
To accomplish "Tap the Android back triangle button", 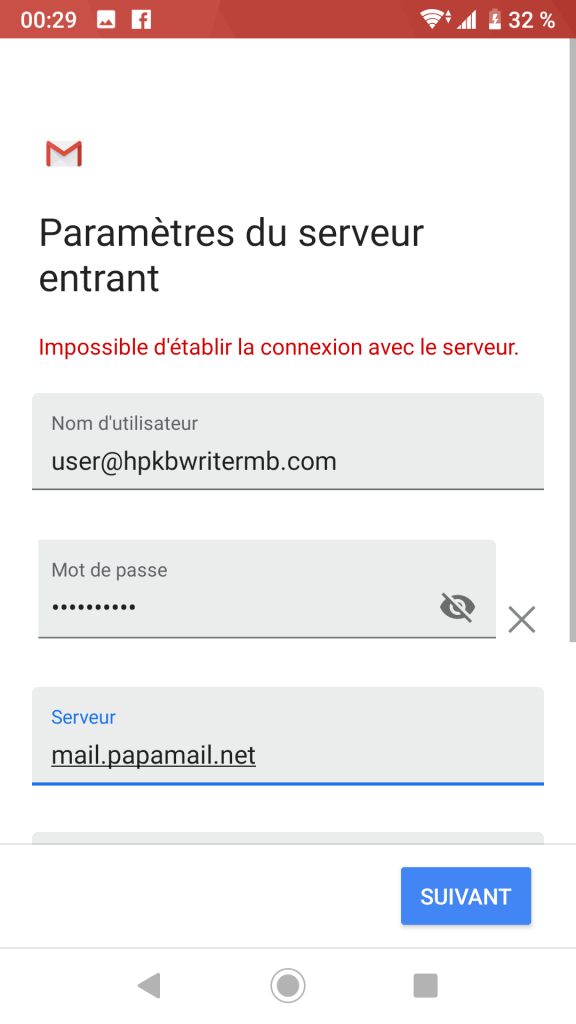I will click(149, 985).
